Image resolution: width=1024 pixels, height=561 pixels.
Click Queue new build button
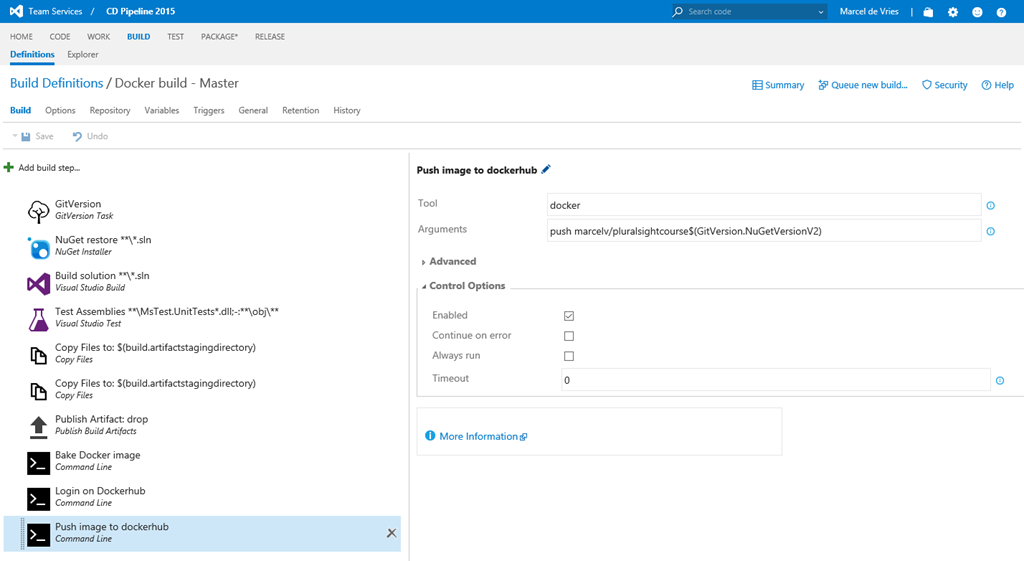click(862, 85)
